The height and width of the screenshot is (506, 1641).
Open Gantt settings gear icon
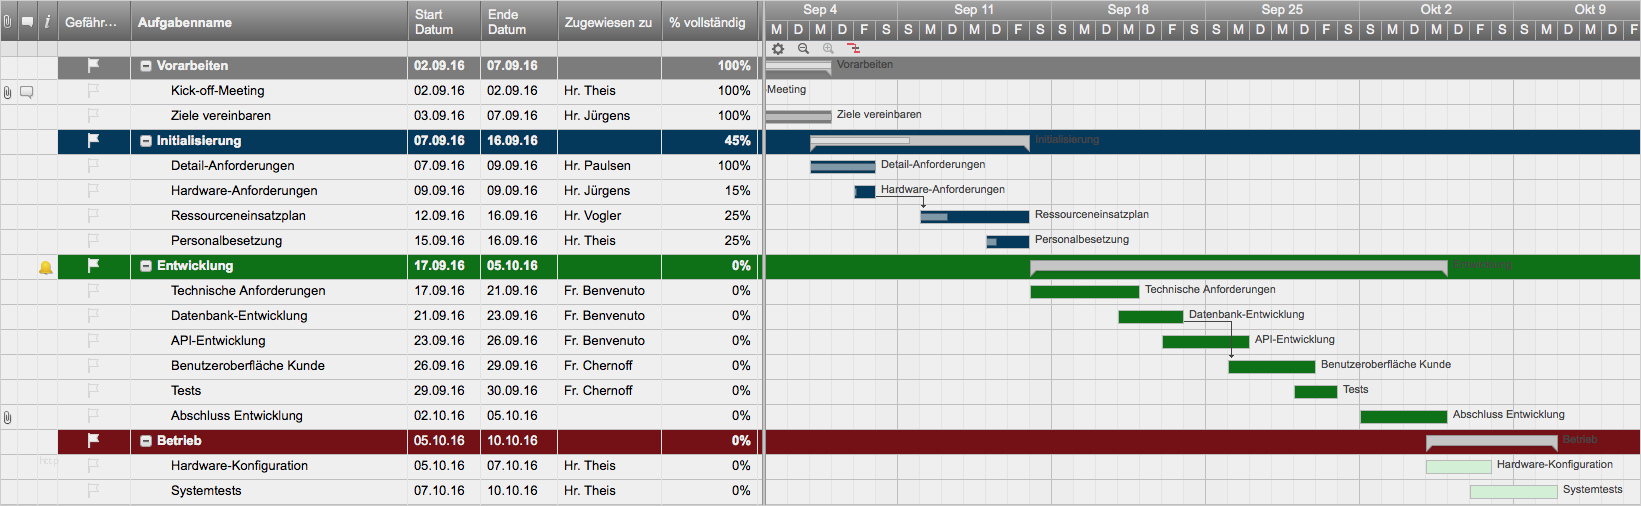click(778, 48)
